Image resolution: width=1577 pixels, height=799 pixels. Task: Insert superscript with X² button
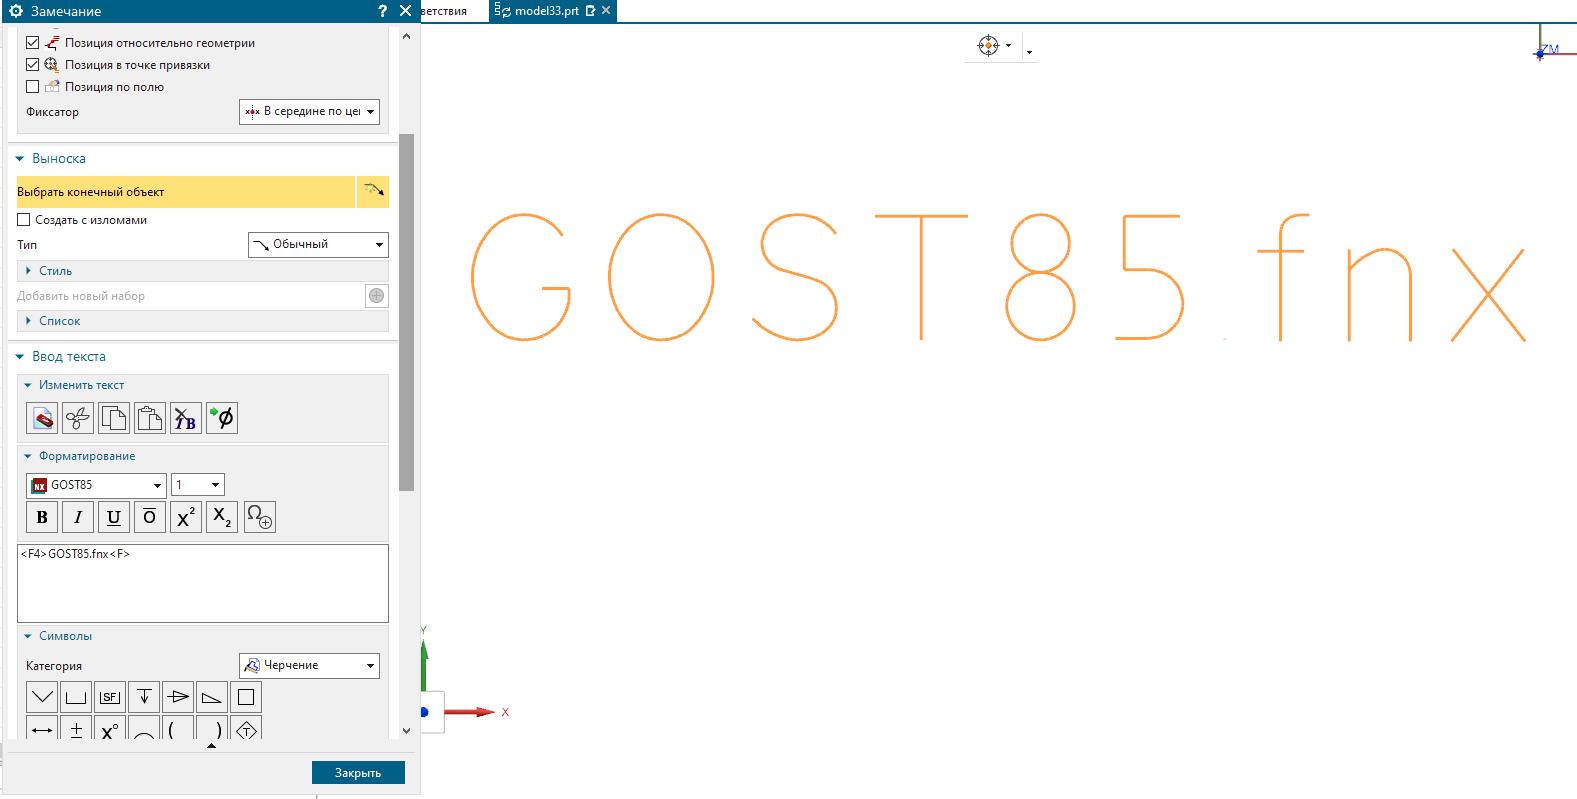[x=186, y=517]
